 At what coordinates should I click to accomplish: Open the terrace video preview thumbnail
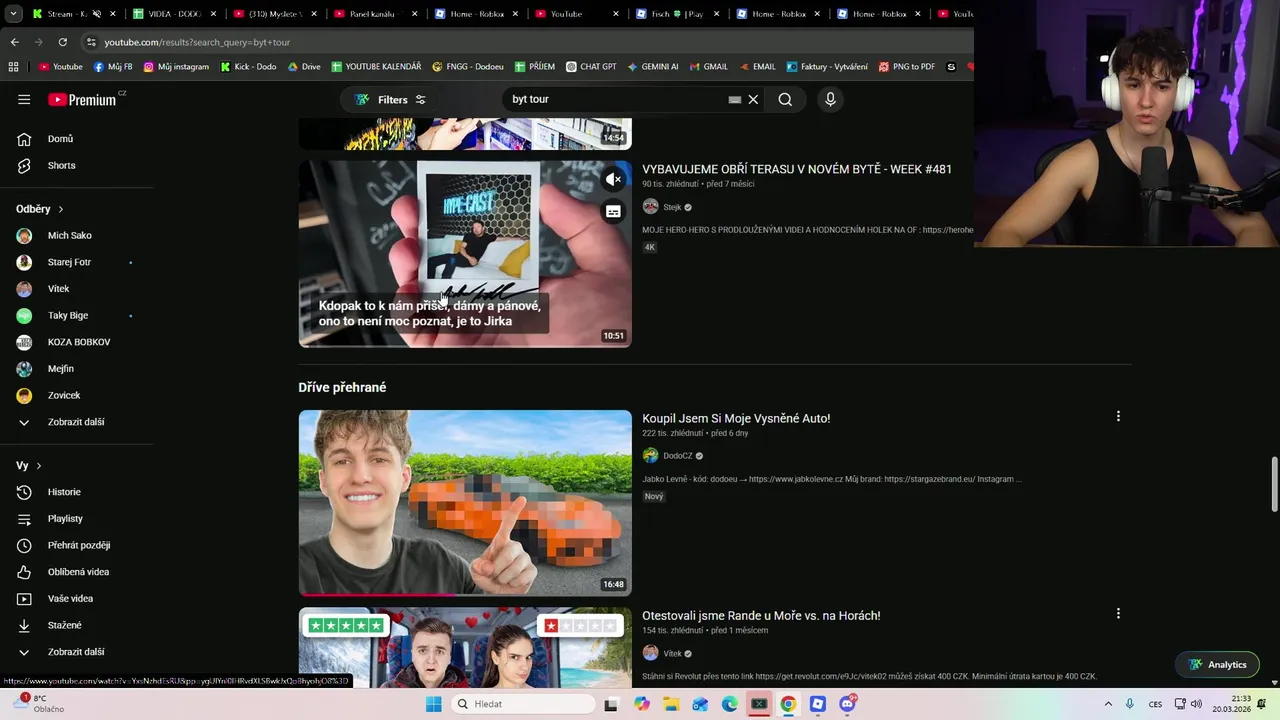(x=465, y=254)
